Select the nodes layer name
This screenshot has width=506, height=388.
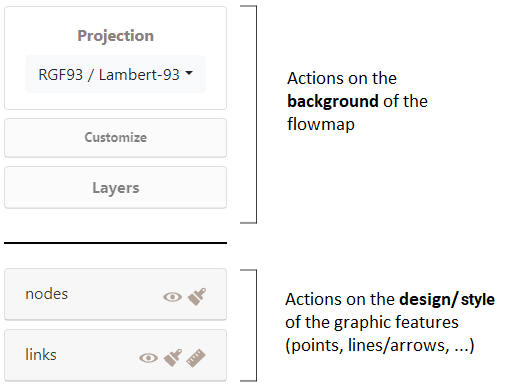[x=47, y=294]
